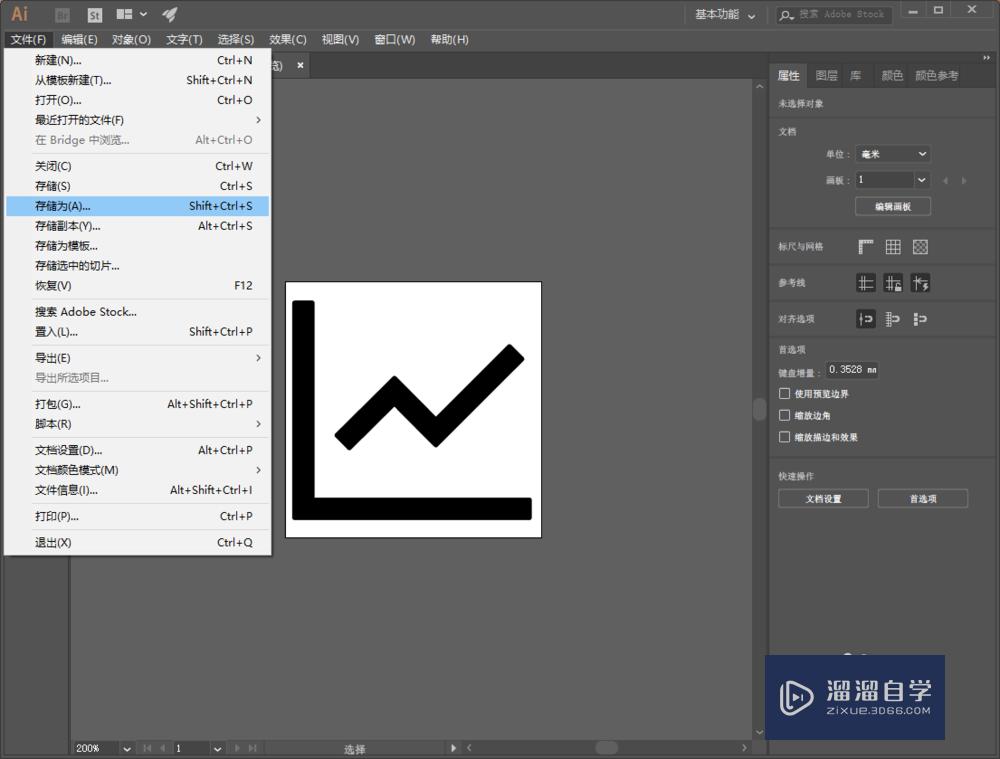Toggle the grid display icon

[x=893, y=246]
